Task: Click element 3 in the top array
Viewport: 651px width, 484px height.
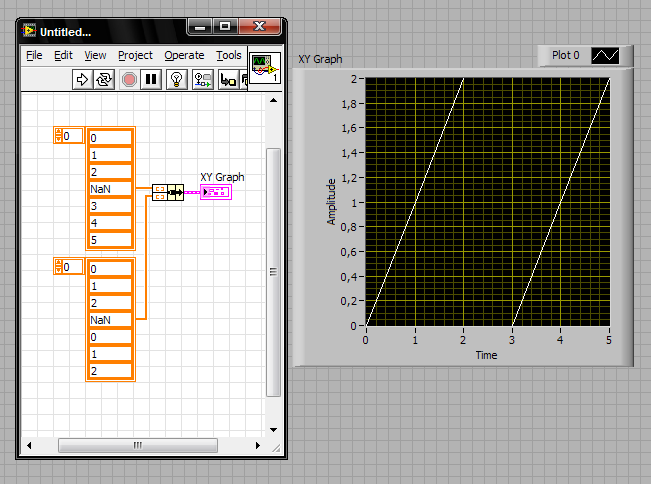Action: [x=110, y=206]
